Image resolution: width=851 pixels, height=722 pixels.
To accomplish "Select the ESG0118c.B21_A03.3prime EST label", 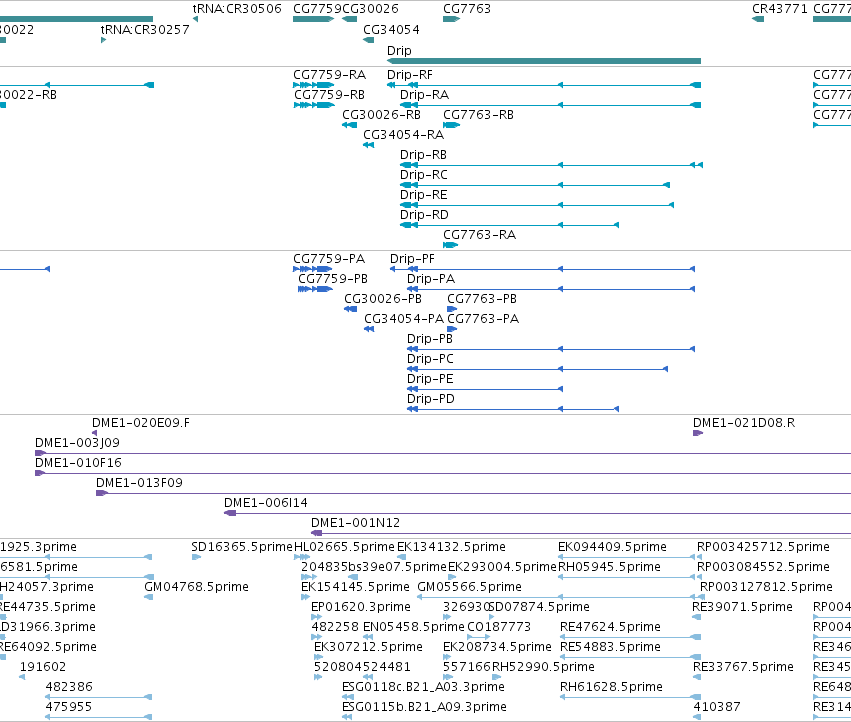I will point(423,687).
